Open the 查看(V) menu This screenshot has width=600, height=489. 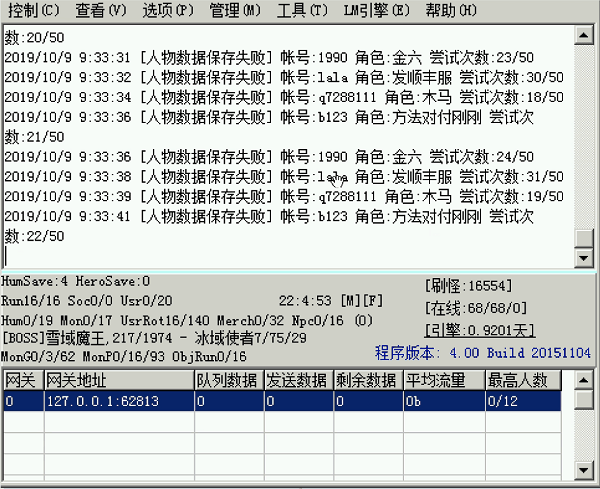(x=101, y=10)
